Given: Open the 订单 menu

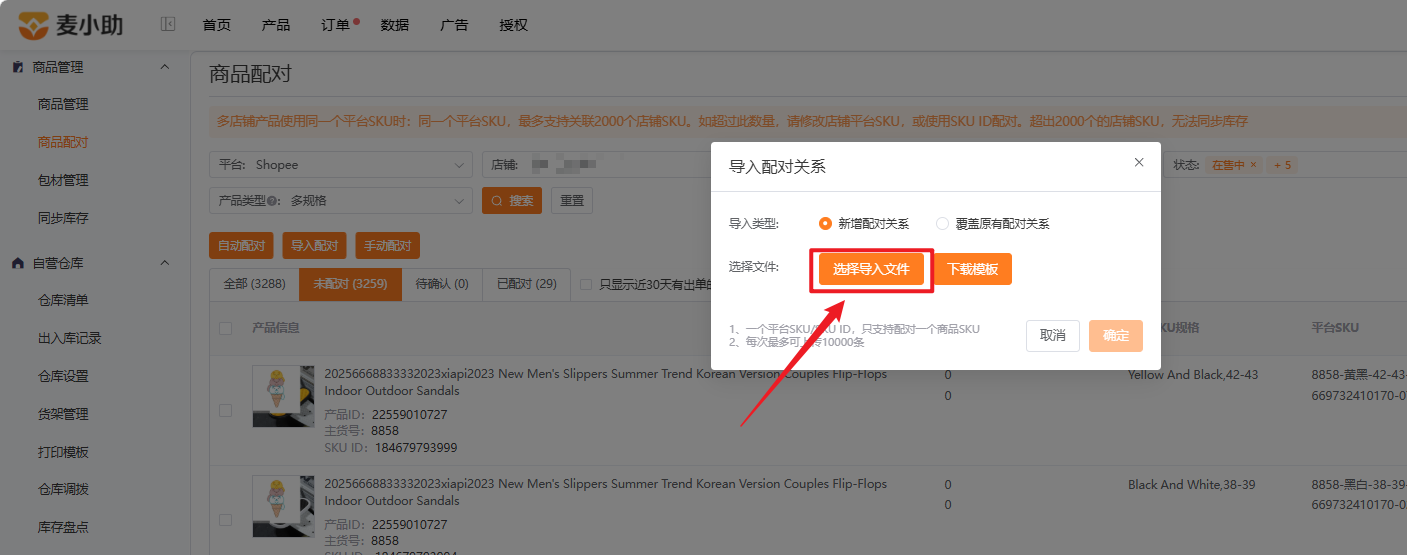Looking at the screenshot, I should pyautogui.click(x=336, y=25).
